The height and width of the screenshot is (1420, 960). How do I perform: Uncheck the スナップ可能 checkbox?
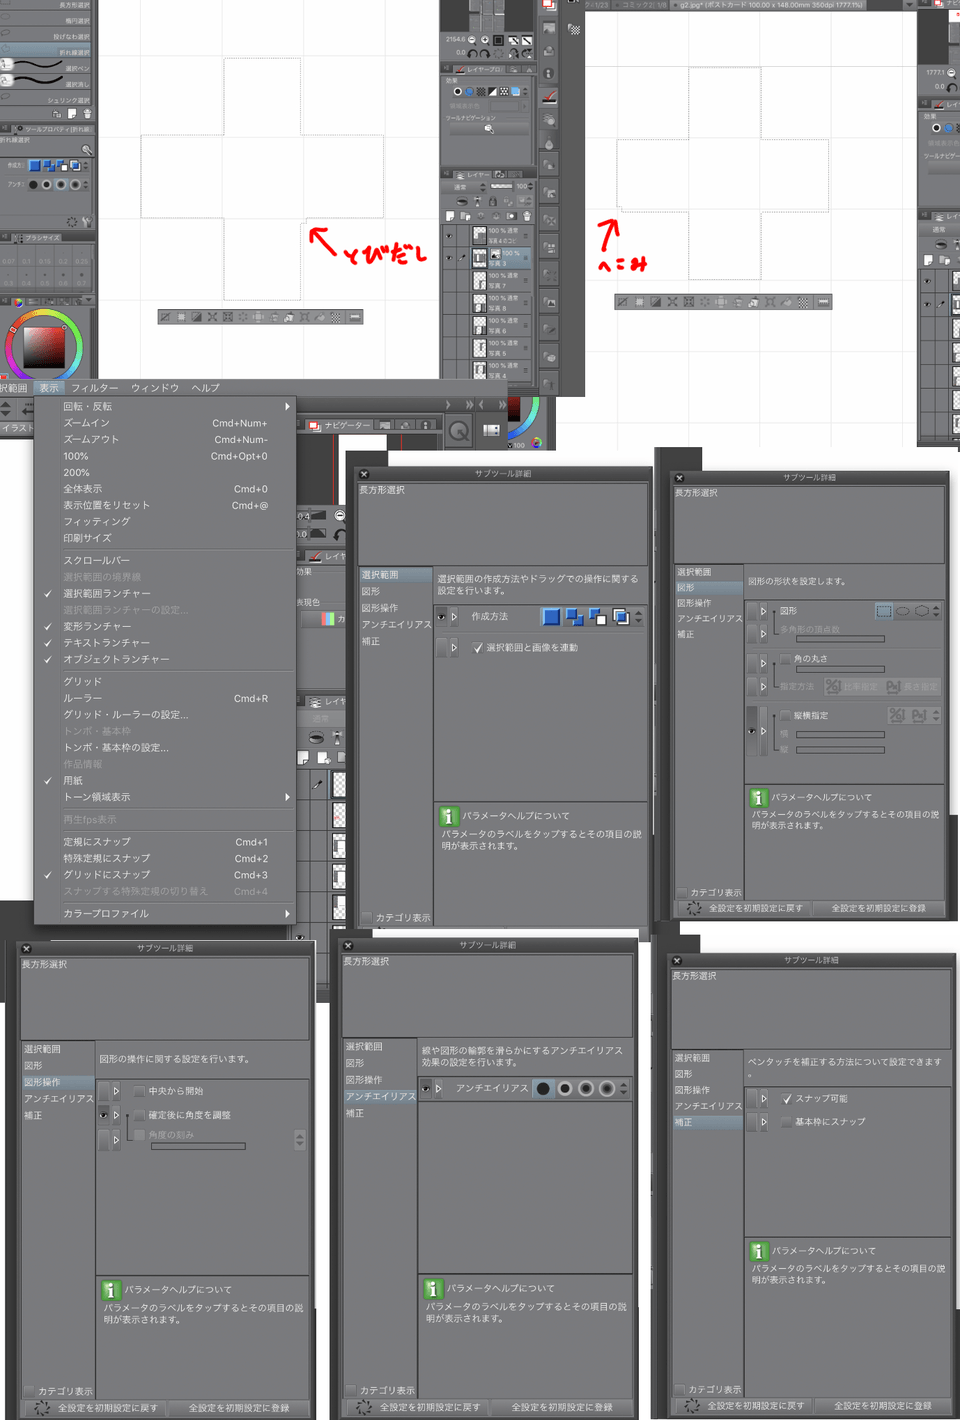tap(786, 1098)
